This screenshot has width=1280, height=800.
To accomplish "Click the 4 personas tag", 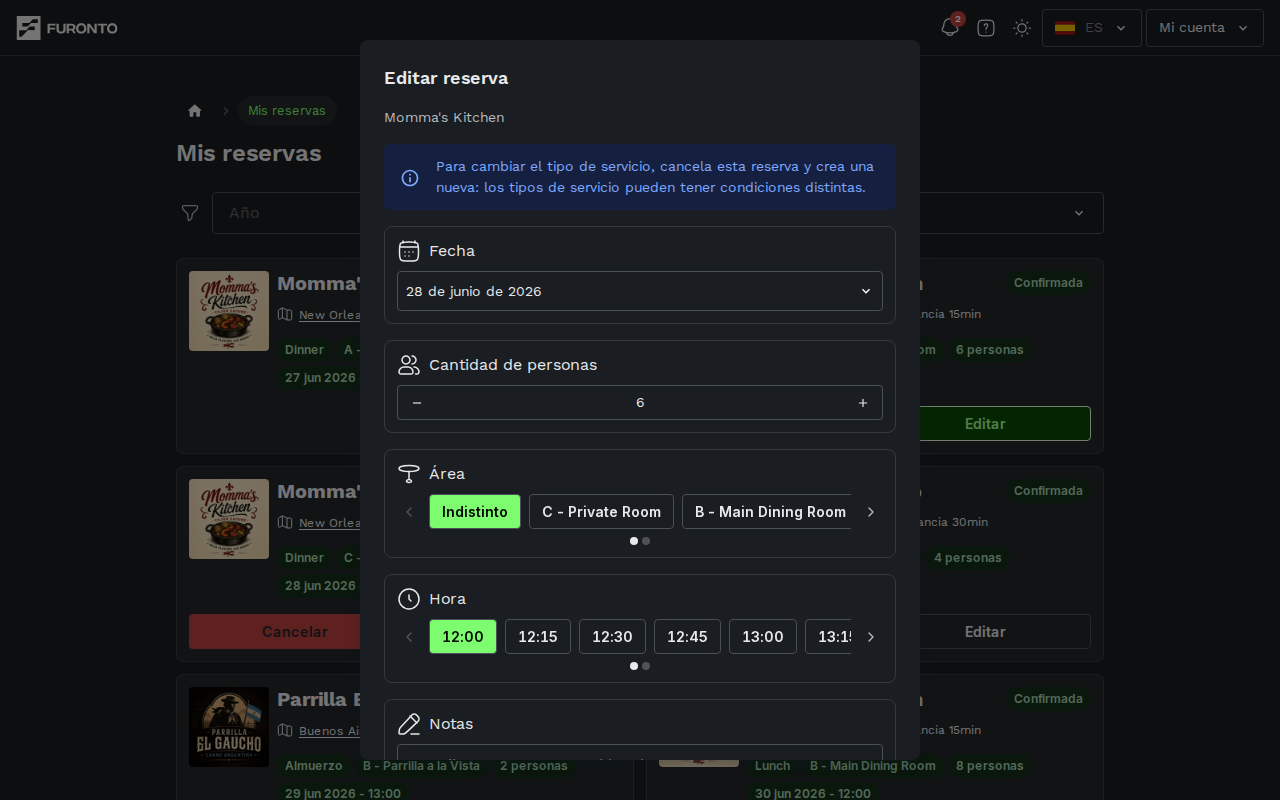I will pos(968,558).
